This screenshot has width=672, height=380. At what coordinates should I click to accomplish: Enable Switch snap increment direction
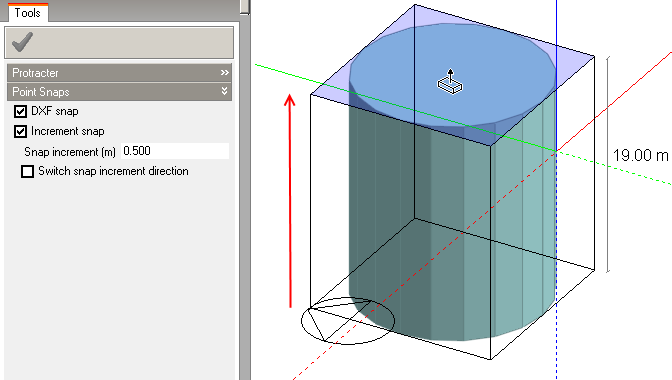(x=27, y=171)
